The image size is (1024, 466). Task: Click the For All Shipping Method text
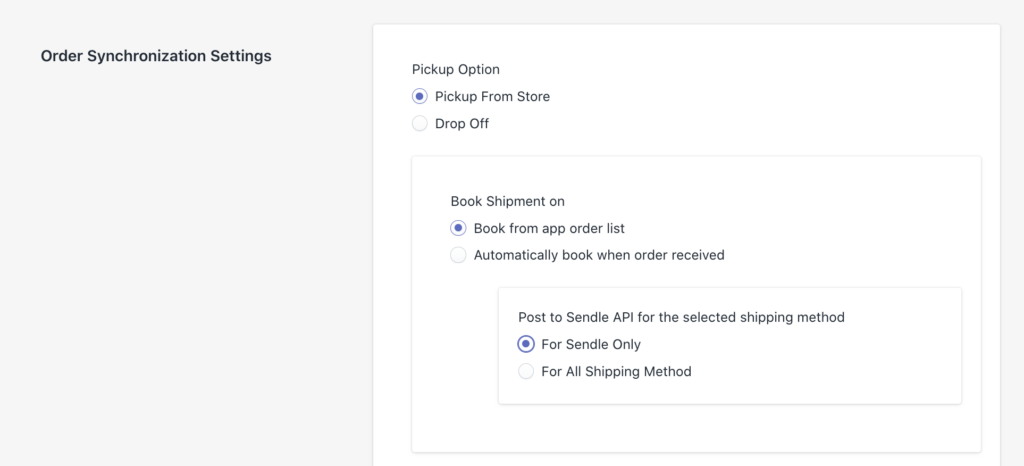[616, 371]
